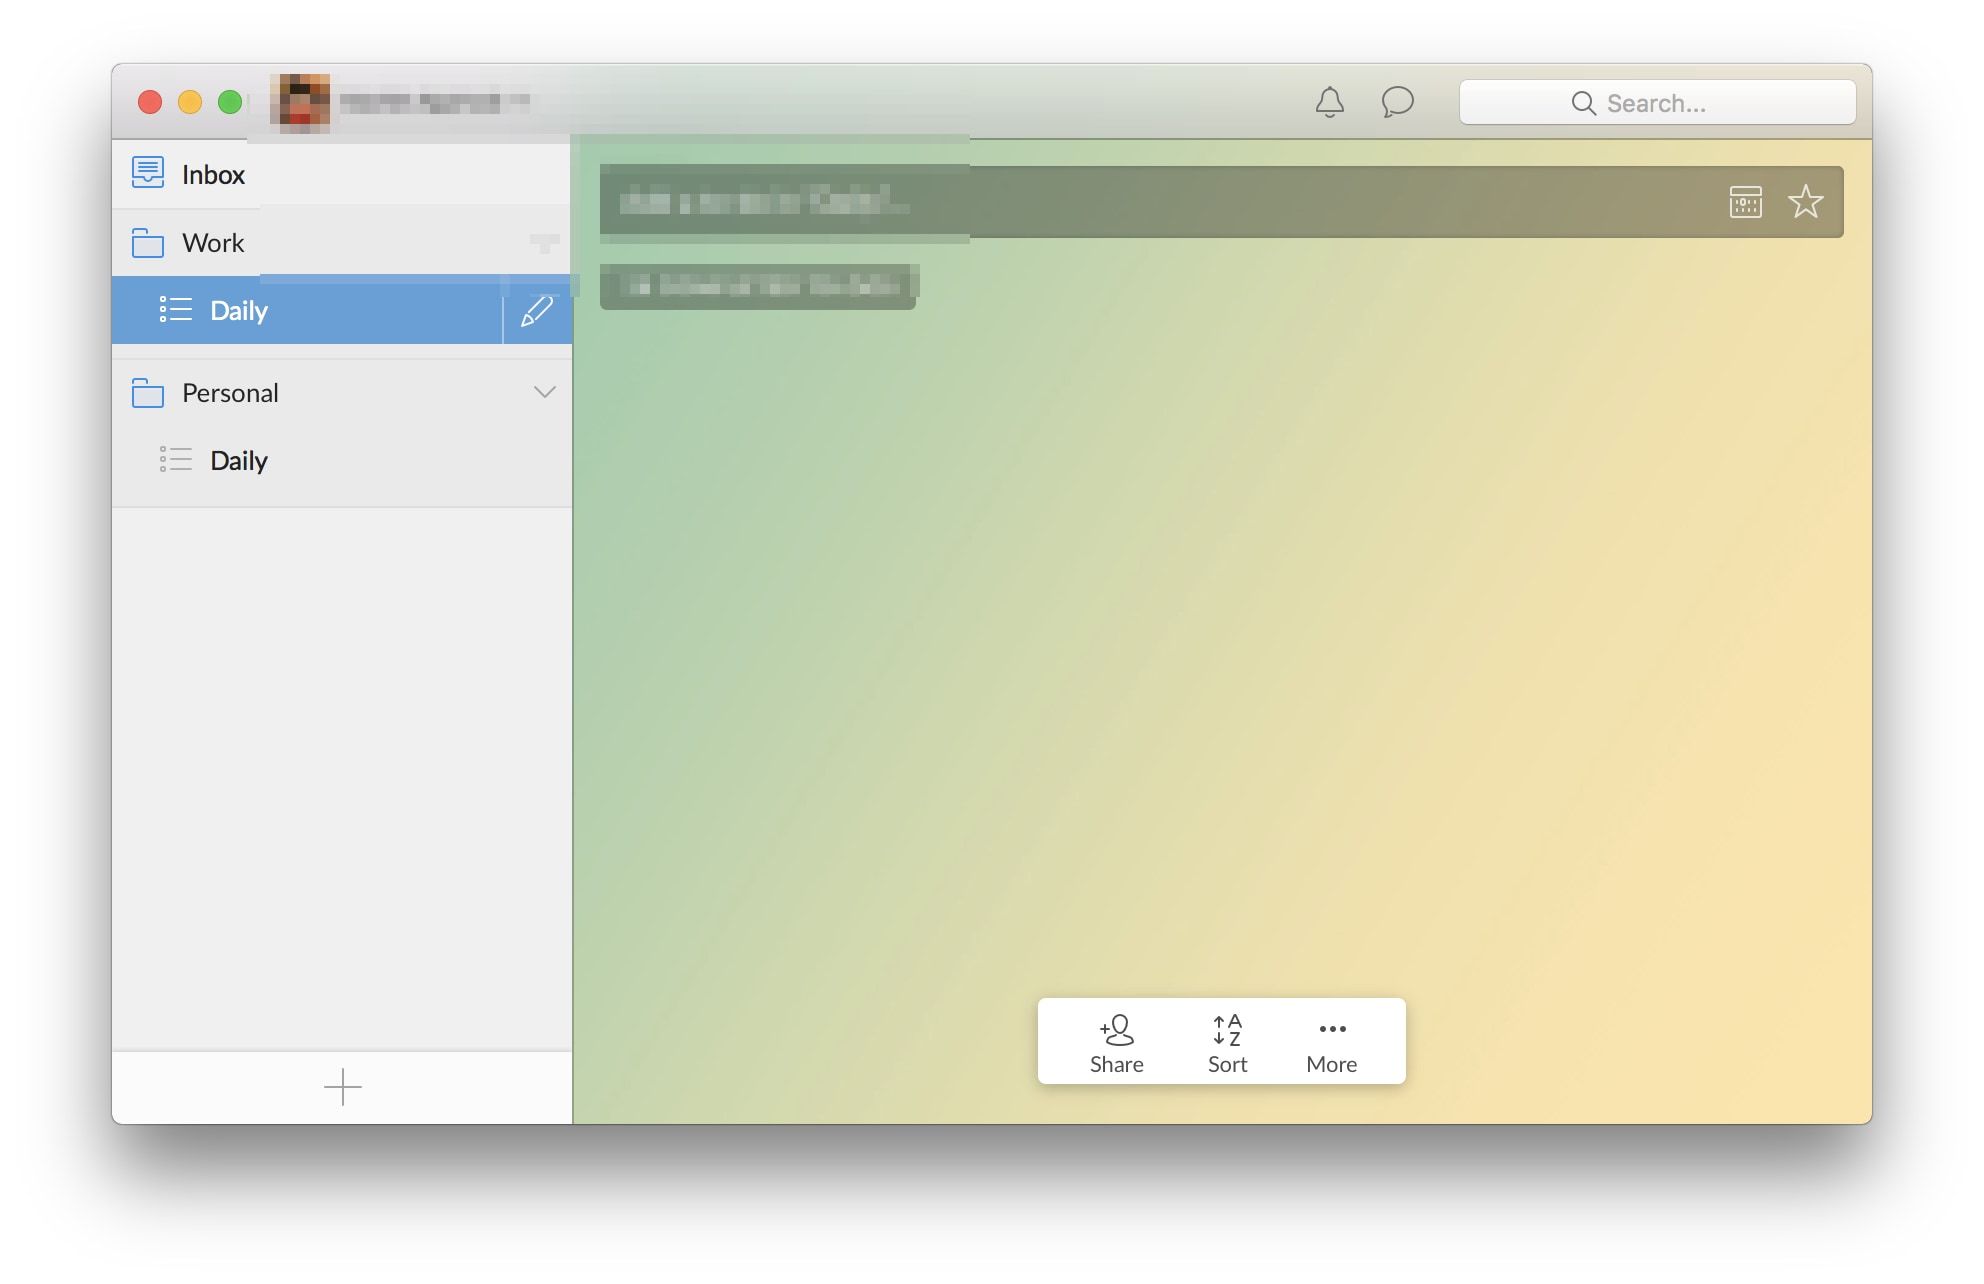This screenshot has height=1284, width=1984.
Task: Click the user avatar picture
Action: [304, 102]
